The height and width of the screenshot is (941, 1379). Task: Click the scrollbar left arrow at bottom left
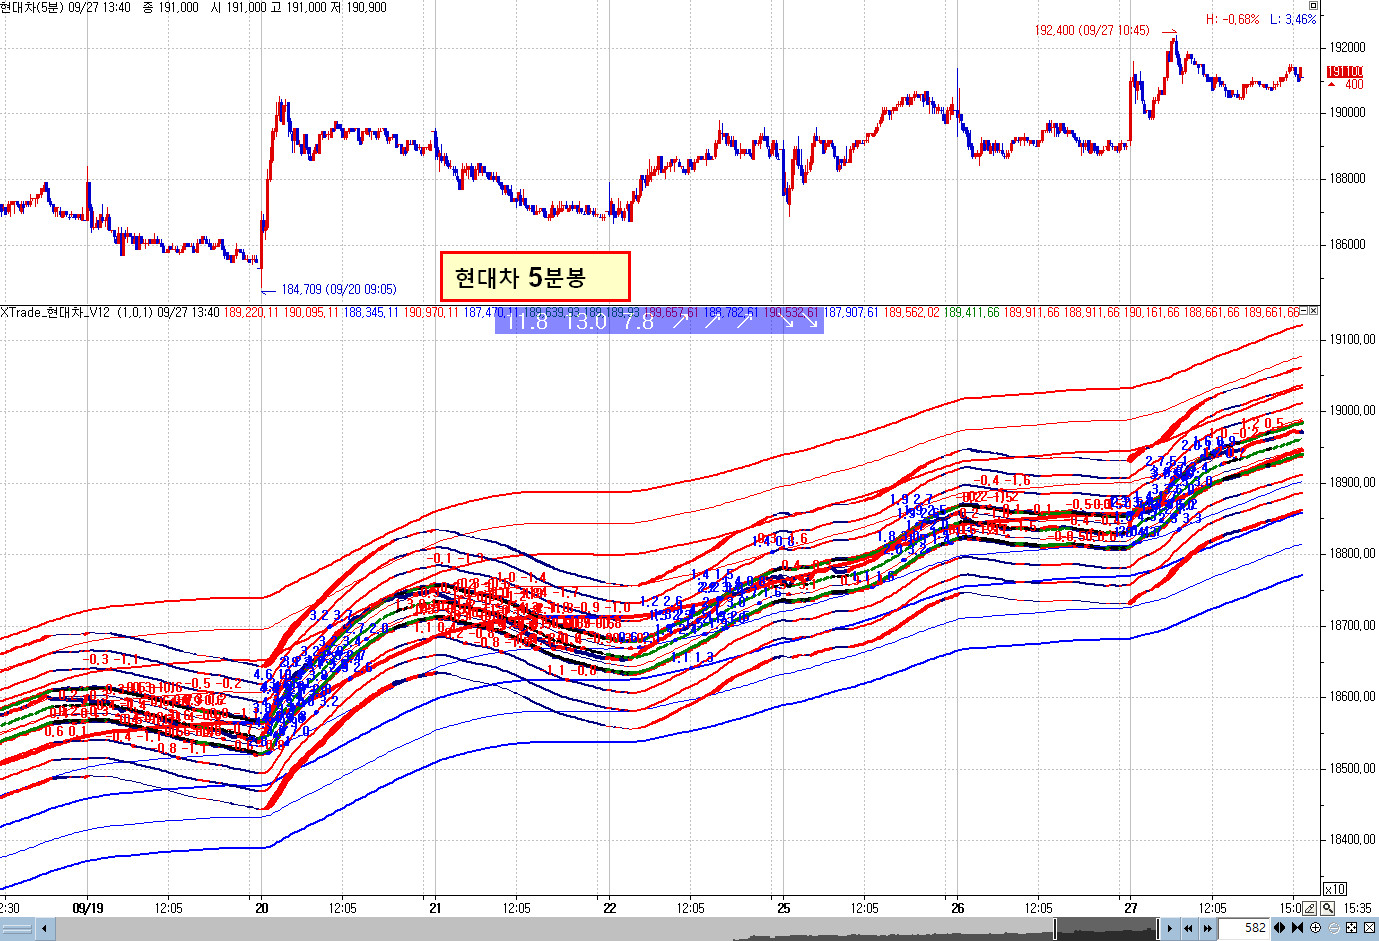click(x=45, y=928)
